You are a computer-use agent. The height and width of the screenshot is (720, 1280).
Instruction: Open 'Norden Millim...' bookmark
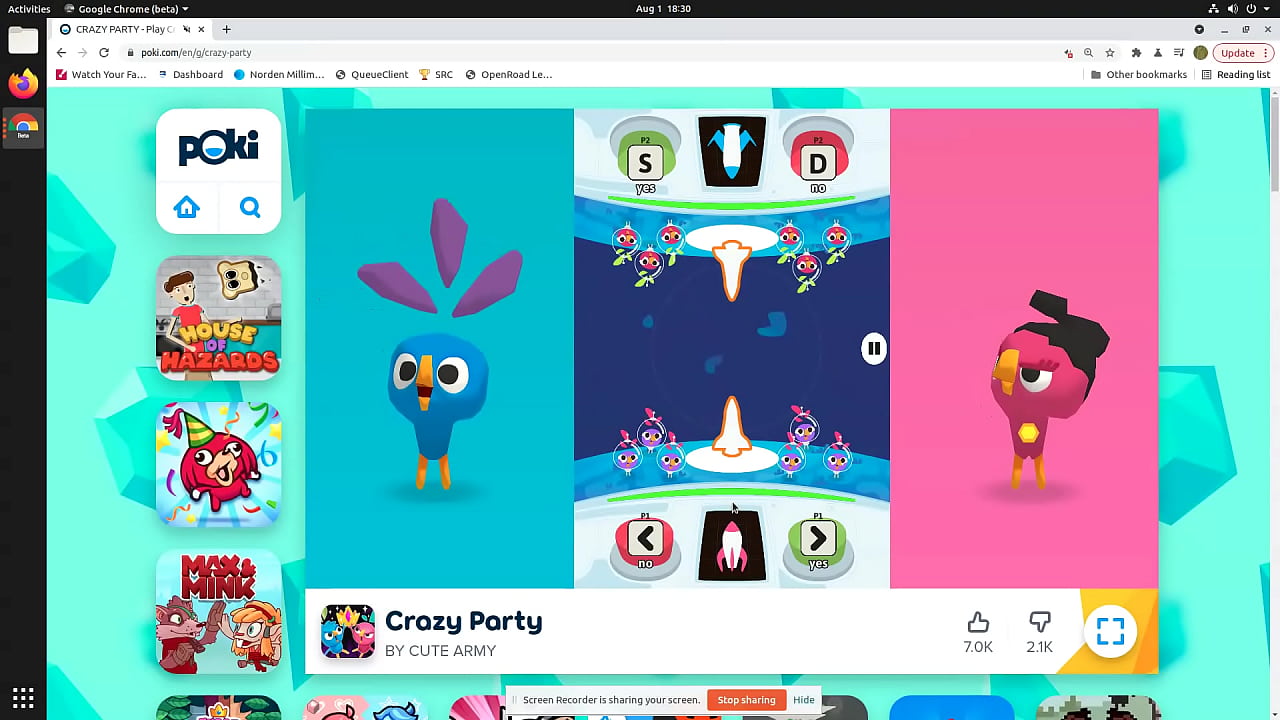pyautogui.click(x=279, y=74)
